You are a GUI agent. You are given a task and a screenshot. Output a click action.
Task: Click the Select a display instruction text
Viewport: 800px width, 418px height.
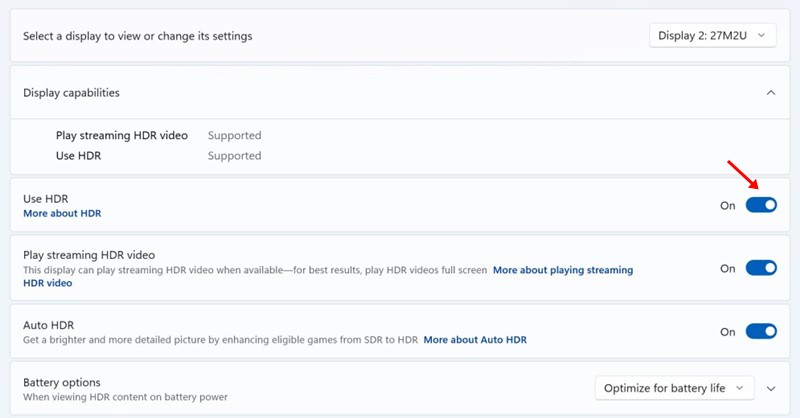coord(137,36)
